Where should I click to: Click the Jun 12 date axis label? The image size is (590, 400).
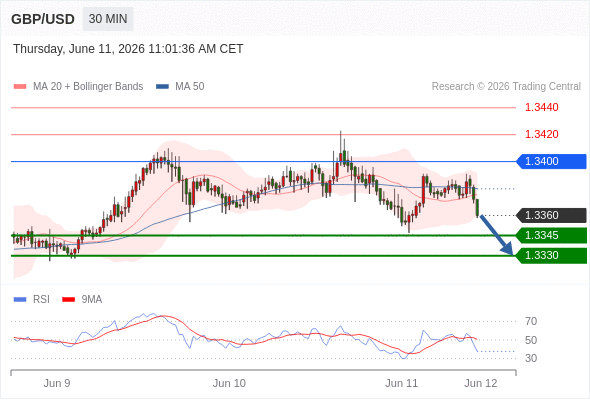(x=481, y=383)
